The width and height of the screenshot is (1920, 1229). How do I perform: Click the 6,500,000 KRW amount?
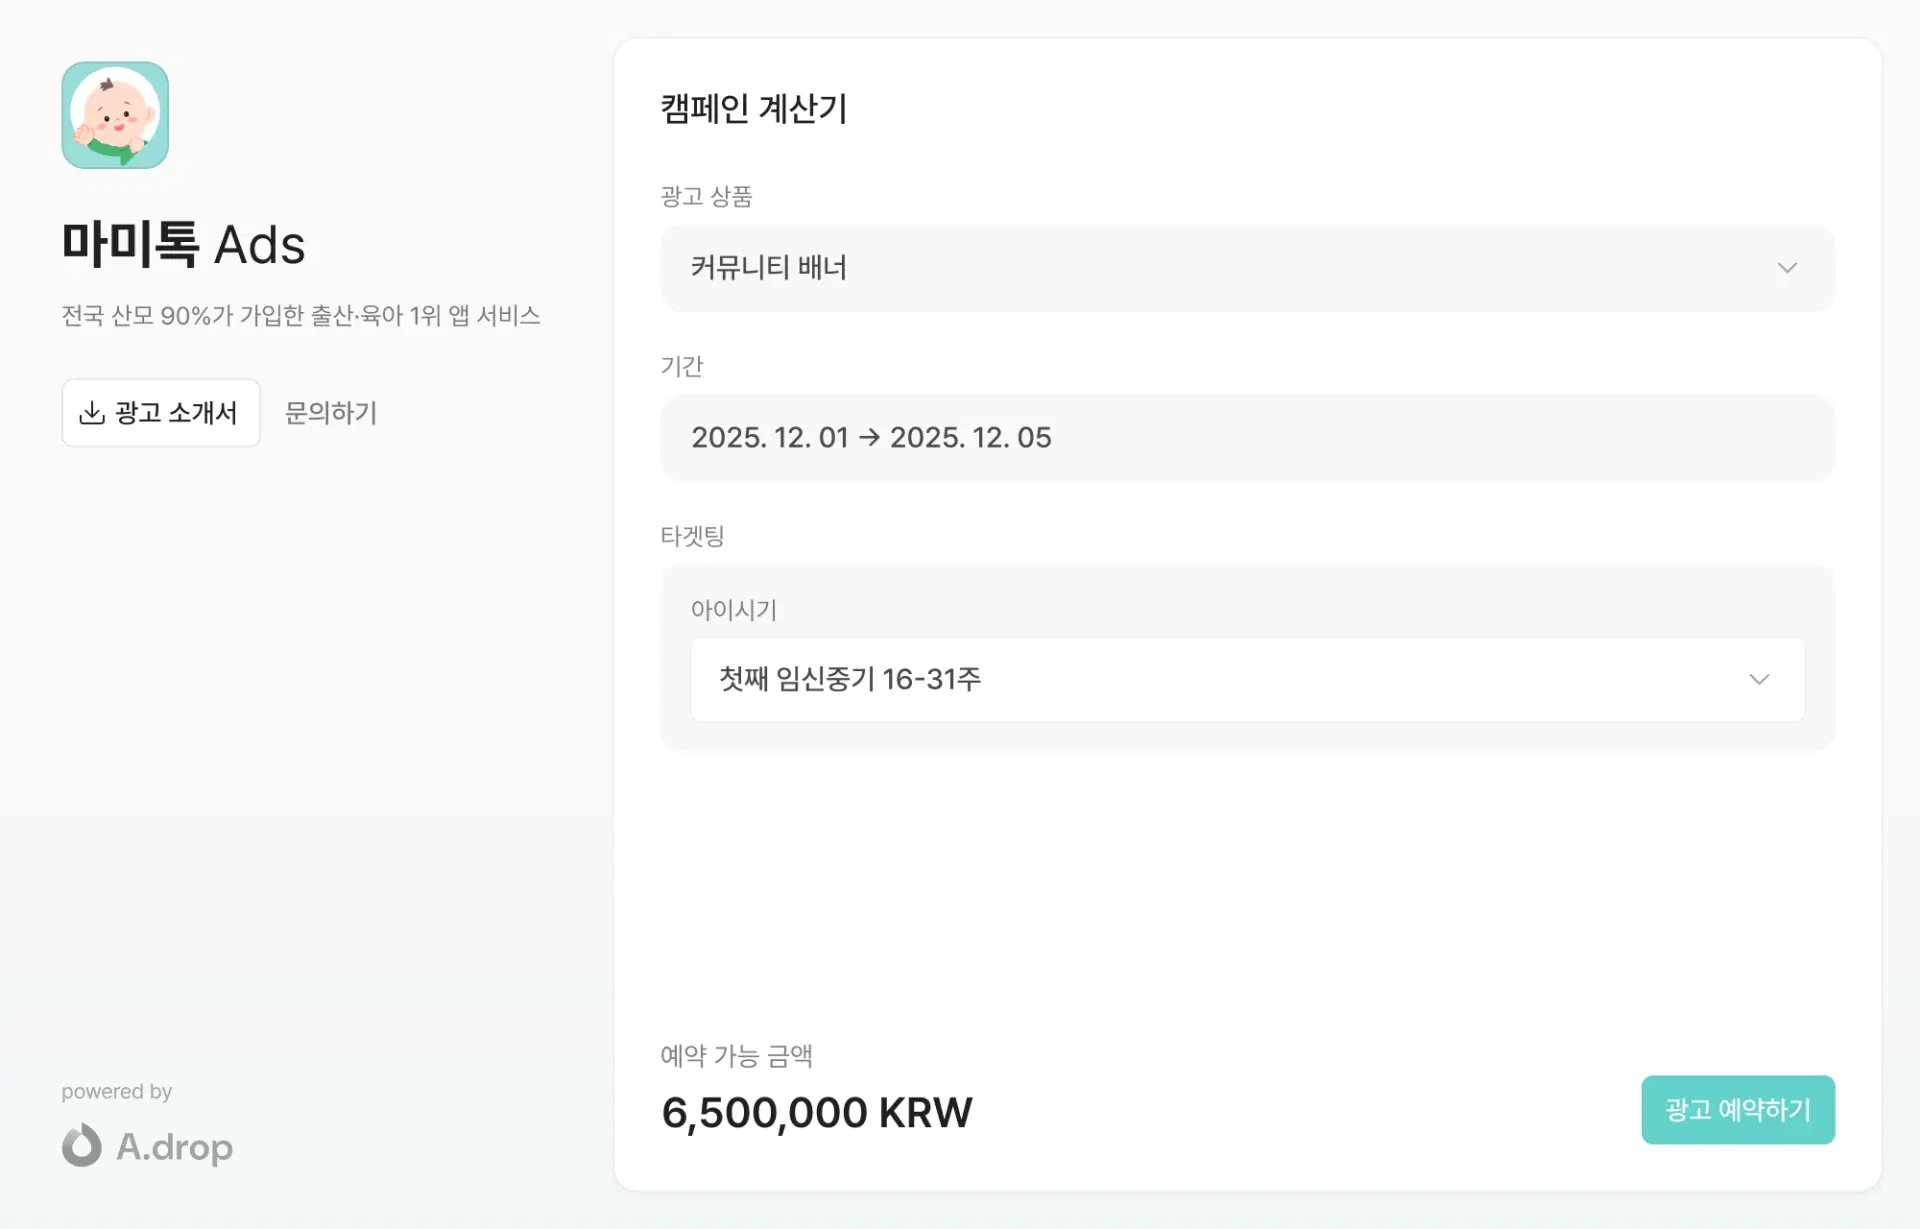[816, 1113]
